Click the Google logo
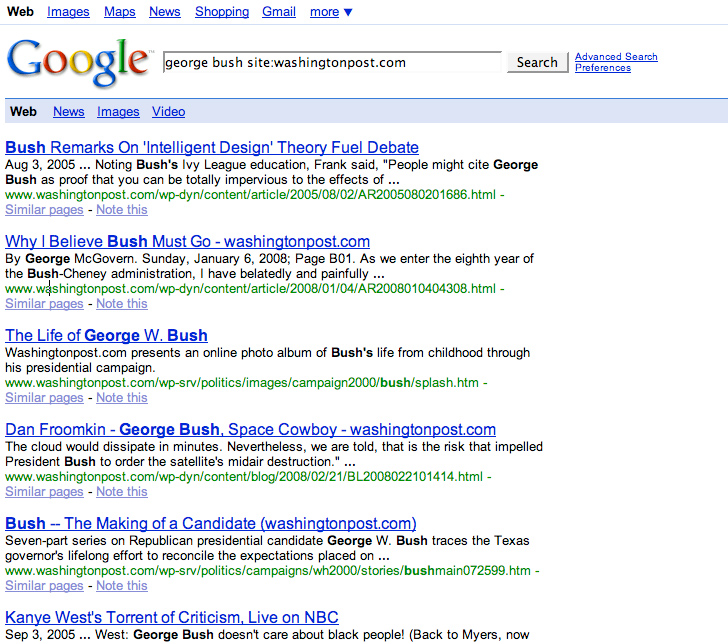Image resolution: width=728 pixels, height=644 pixels. click(x=79, y=62)
